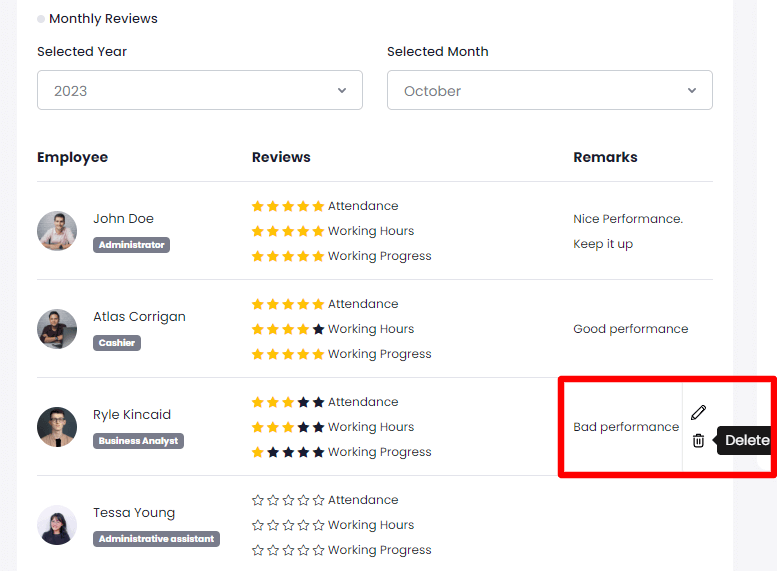The height and width of the screenshot is (571, 777).
Task: Click the trash delete icon for Ryle Kincaid
Action: [698, 440]
